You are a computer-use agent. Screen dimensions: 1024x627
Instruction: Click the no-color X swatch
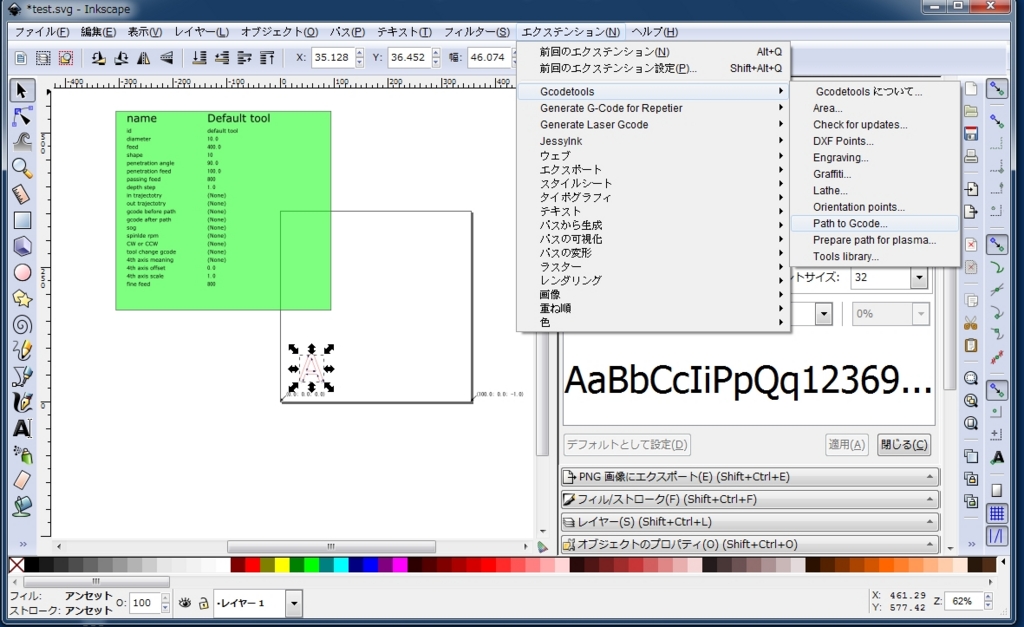click(16, 565)
